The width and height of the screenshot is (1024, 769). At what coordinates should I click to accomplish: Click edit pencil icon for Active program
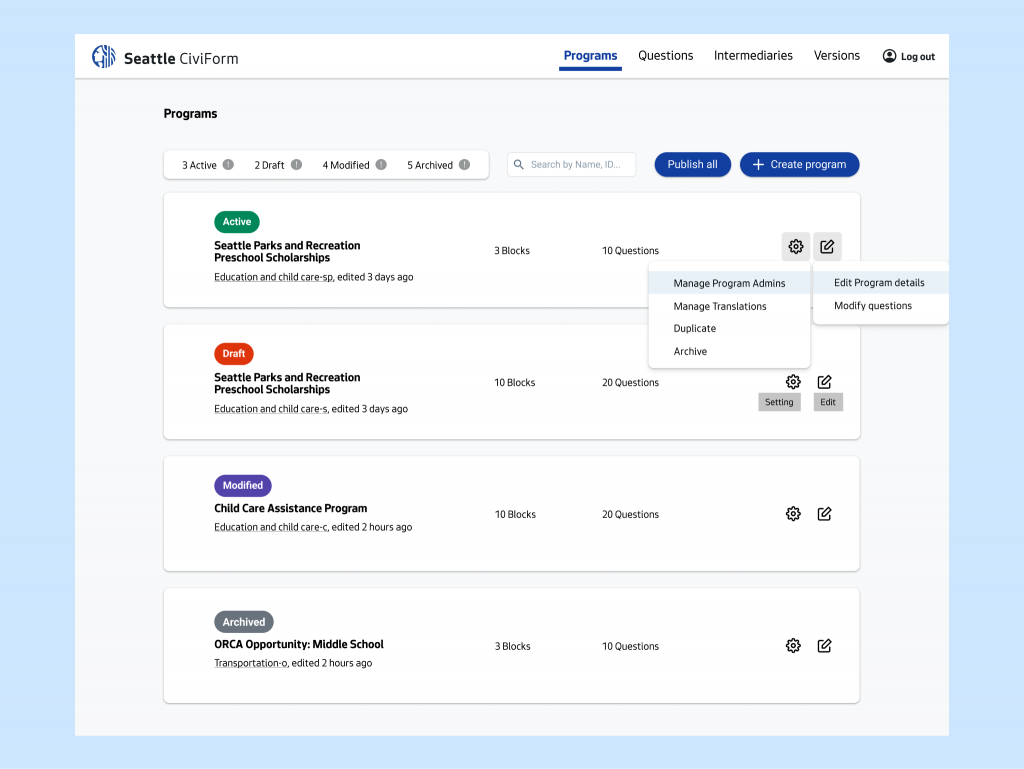827,246
